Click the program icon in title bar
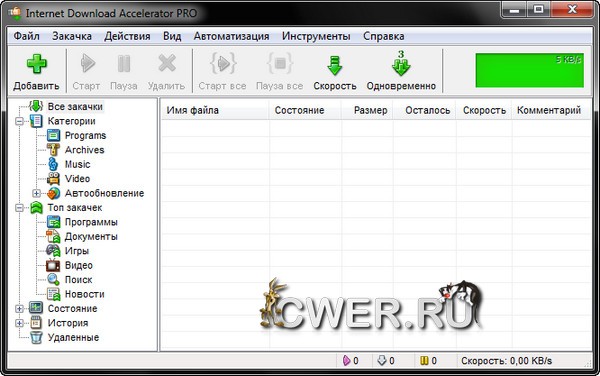 coord(15,13)
